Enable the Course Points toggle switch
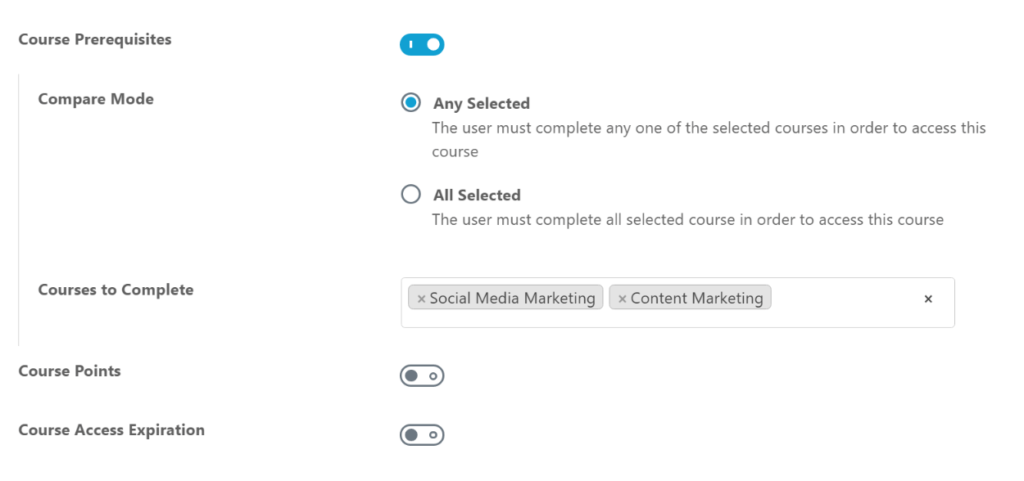Screen dimensions: 1024x481 (x=422, y=376)
